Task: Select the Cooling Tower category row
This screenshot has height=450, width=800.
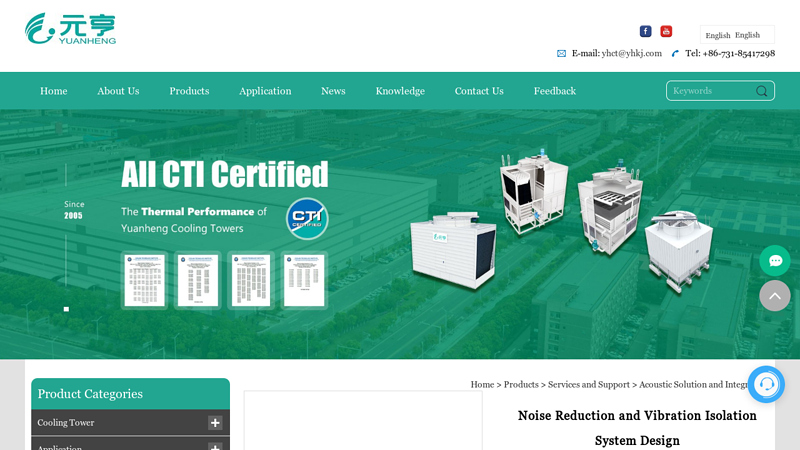Action: [x=131, y=422]
